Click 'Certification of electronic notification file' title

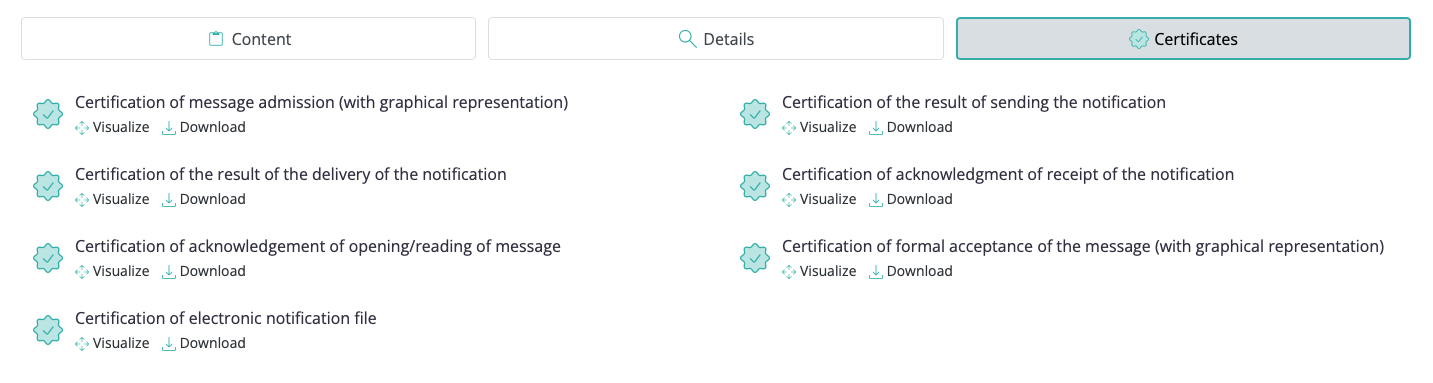(226, 318)
